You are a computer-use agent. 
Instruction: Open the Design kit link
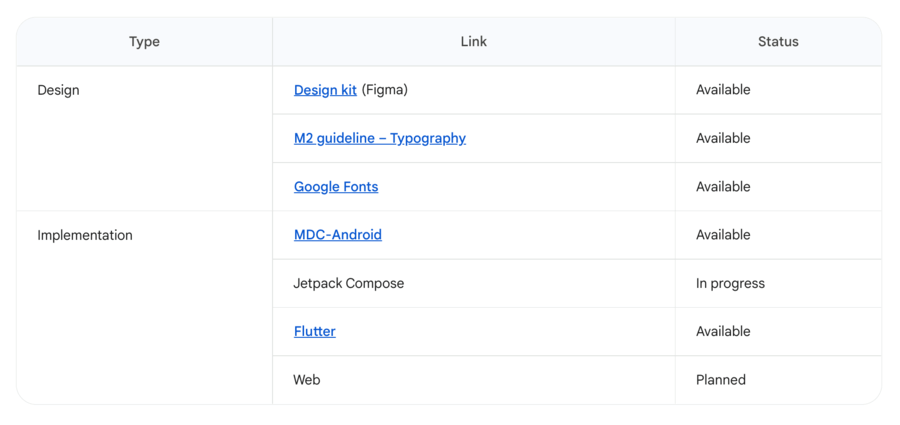point(324,90)
